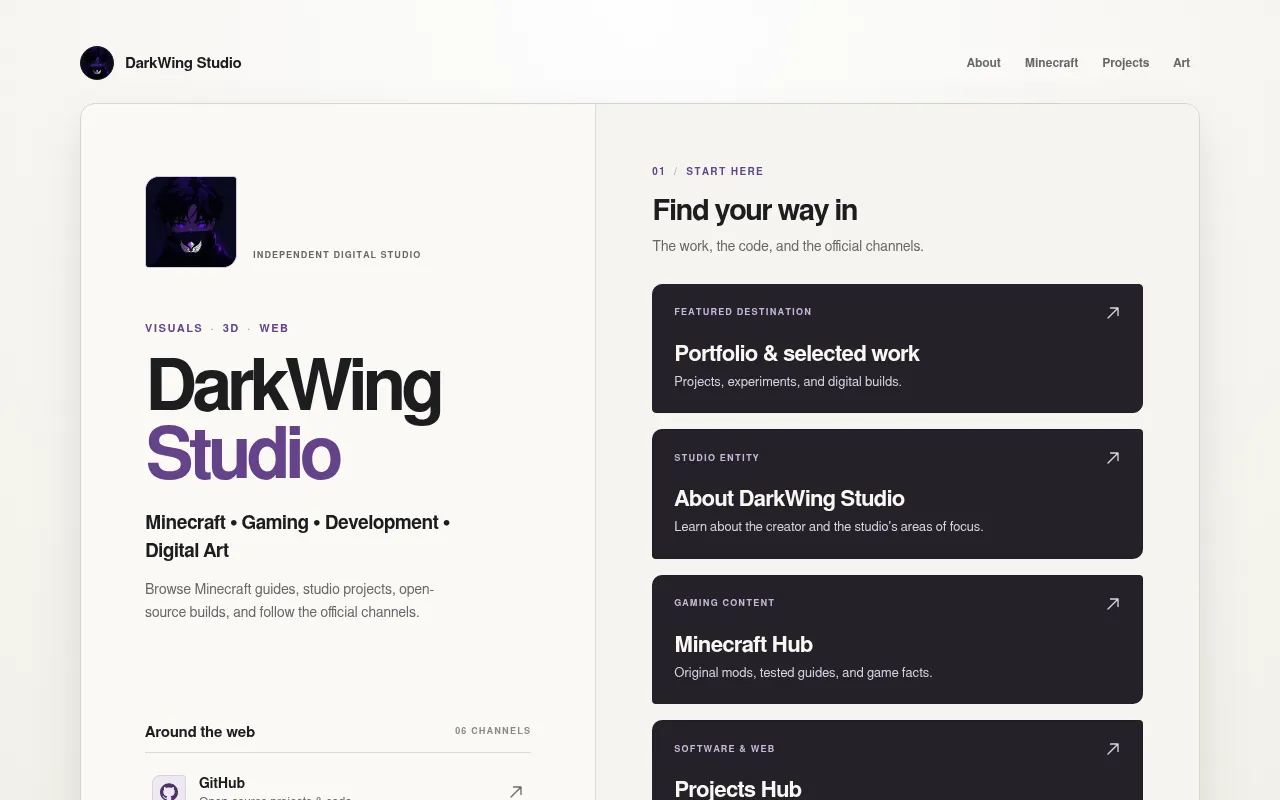The height and width of the screenshot is (800, 1280).
Task: Open Art from the top navigation
Action: (x=1181, y=63)
